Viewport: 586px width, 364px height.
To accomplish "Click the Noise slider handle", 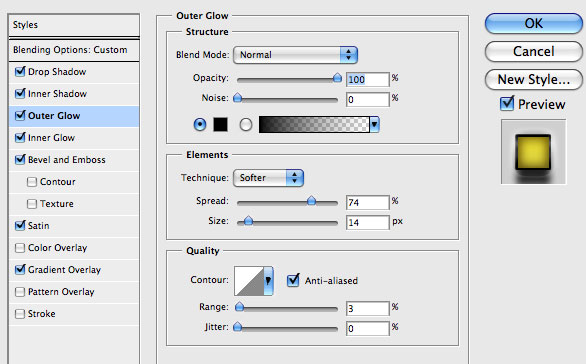I will tap(237, 98).
